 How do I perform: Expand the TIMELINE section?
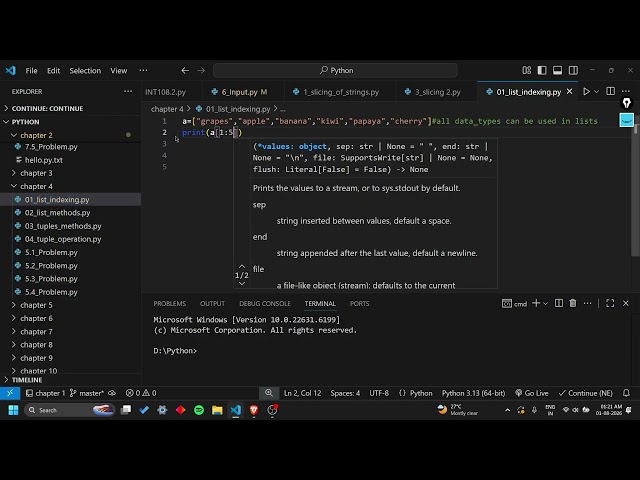click(x=70, y=380)
